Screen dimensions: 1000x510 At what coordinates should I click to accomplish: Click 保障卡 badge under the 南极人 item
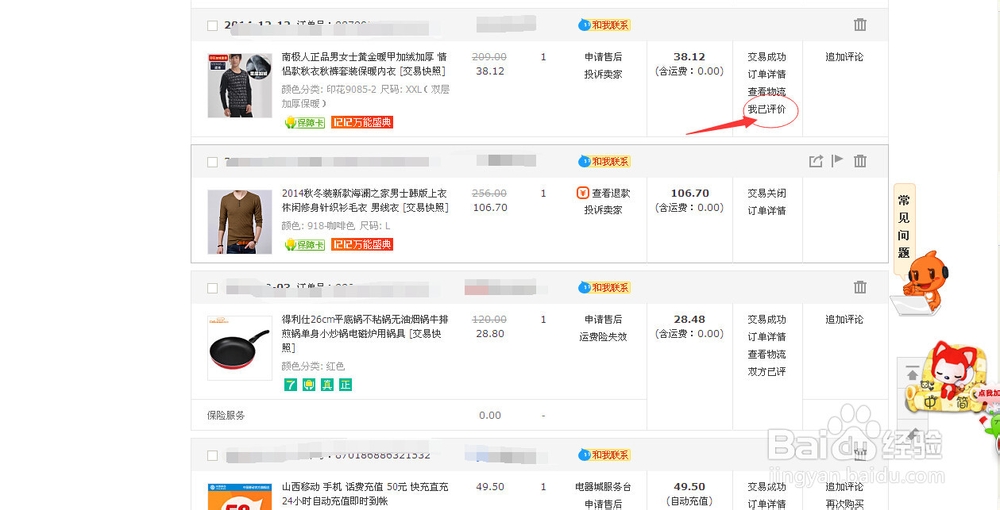pyautogui.click(x=305, y=122)
